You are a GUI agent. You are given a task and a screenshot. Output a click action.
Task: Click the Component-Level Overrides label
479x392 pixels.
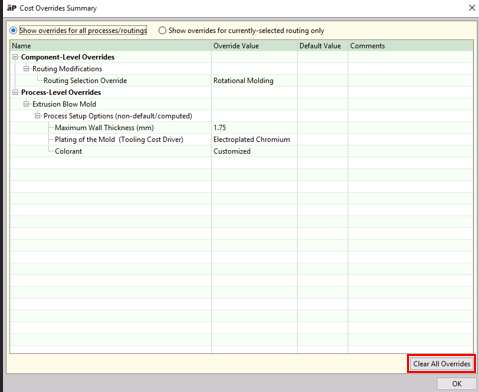[68, 57]
